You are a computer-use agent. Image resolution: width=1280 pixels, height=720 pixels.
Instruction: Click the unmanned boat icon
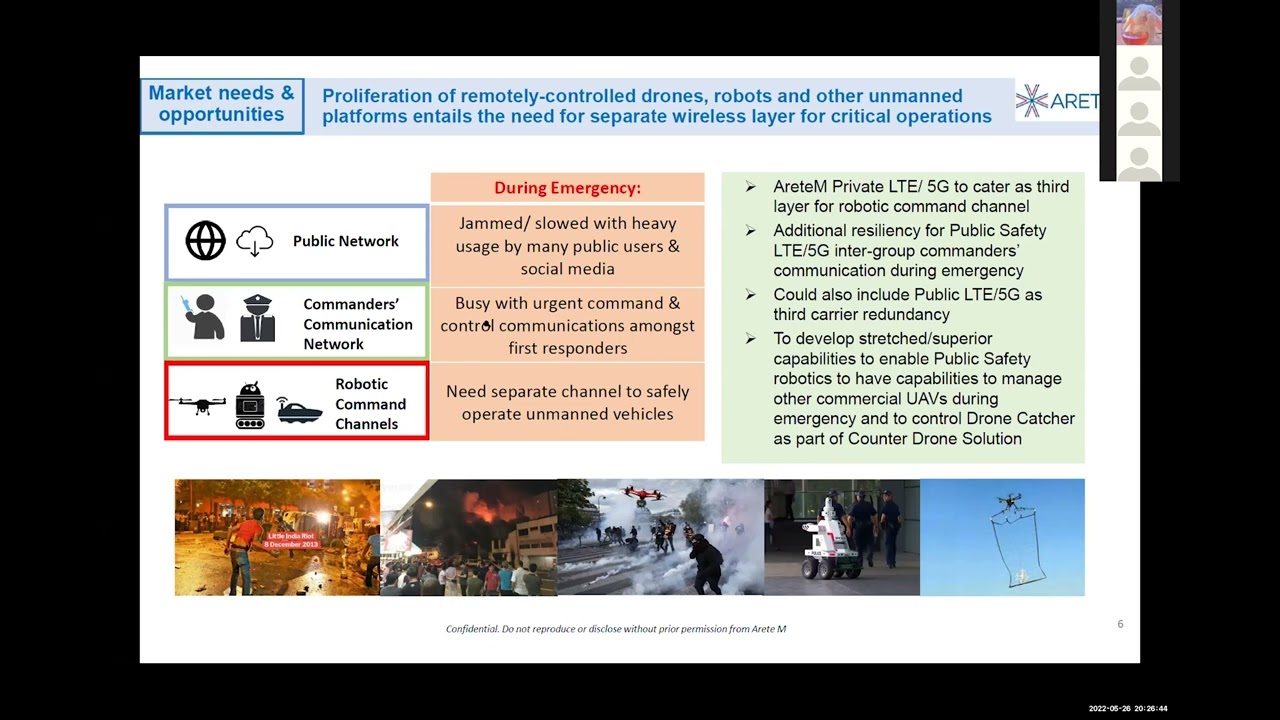[299, 411]
